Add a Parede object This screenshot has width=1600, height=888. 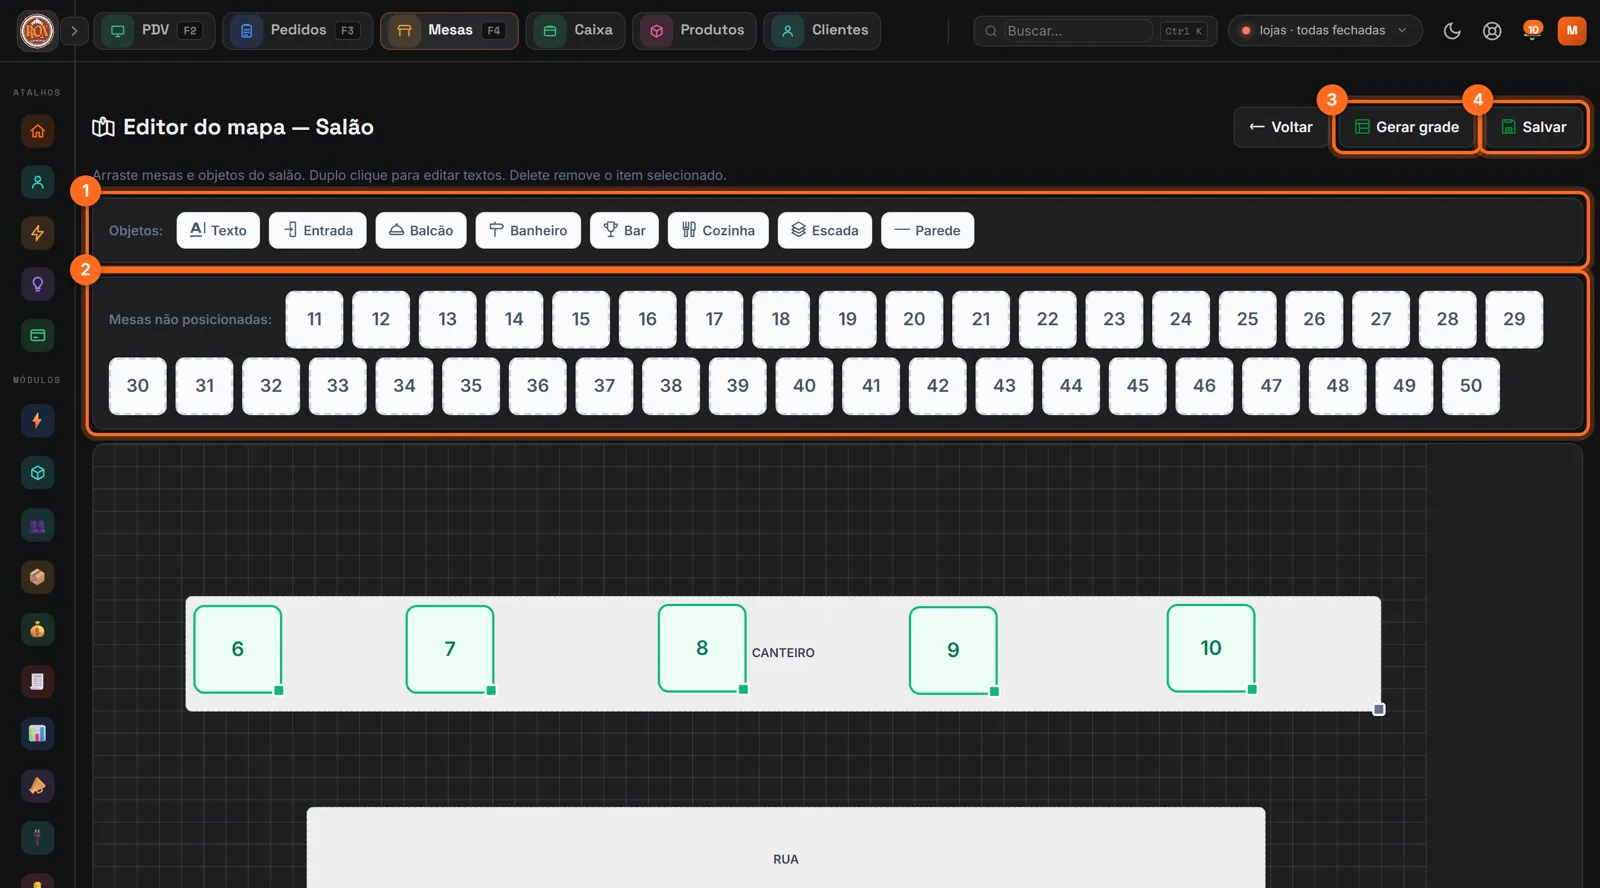(x=927, y=230)
